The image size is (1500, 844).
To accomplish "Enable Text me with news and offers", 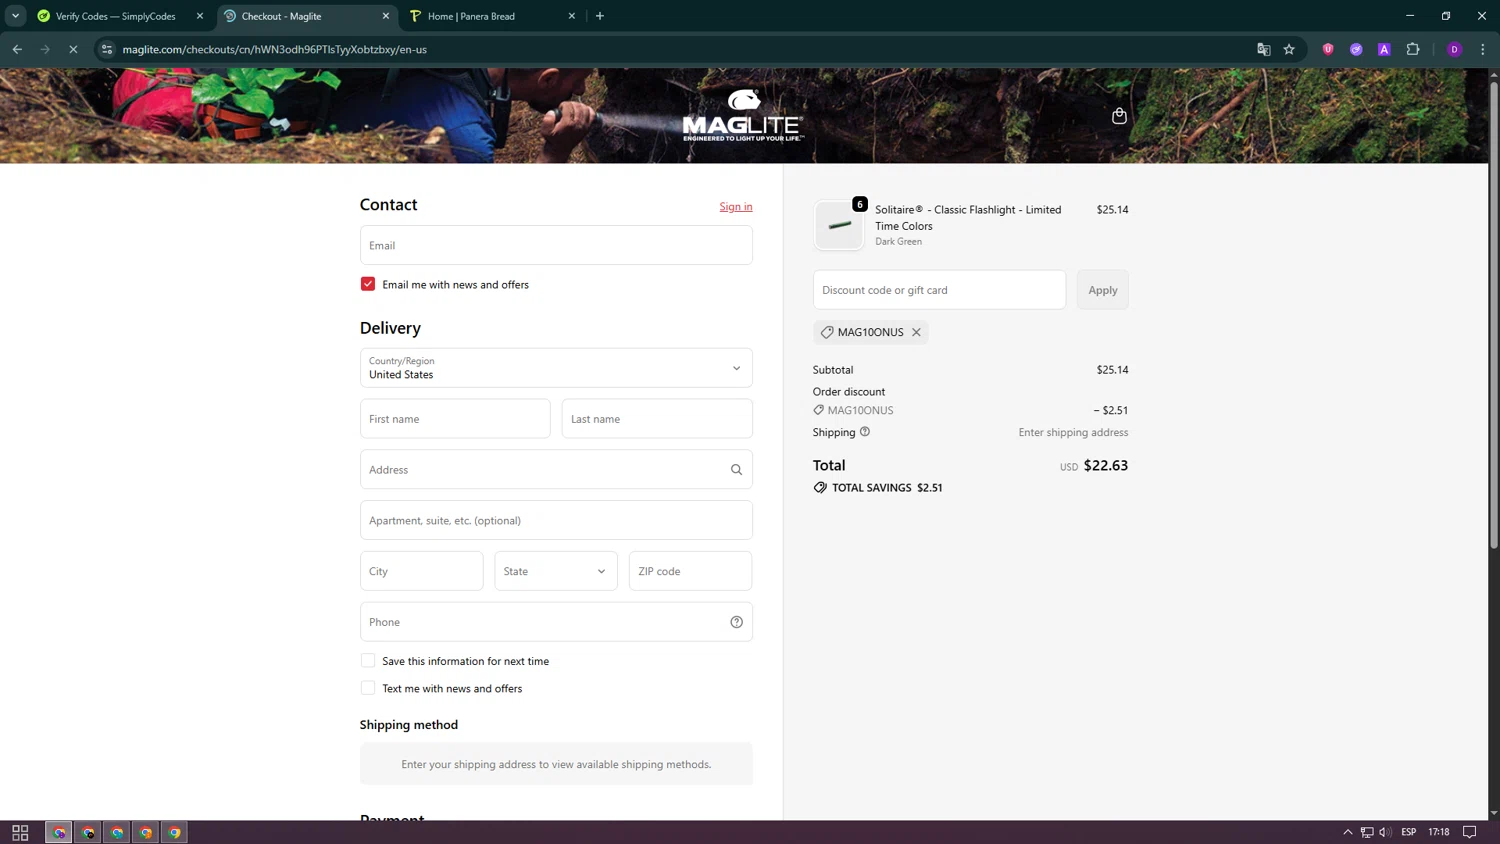I will (x=368, y=688).
